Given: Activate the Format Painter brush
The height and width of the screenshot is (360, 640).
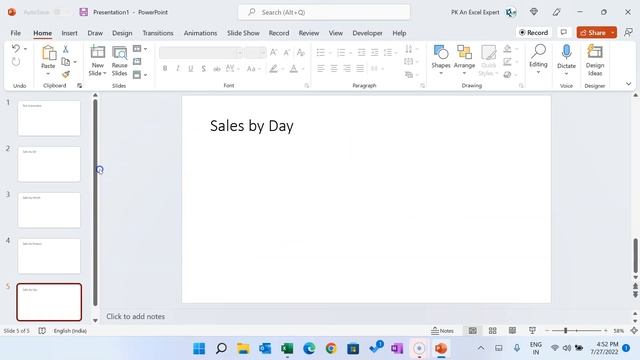Looking at the screenshot, I should click(x=65, y=74).
